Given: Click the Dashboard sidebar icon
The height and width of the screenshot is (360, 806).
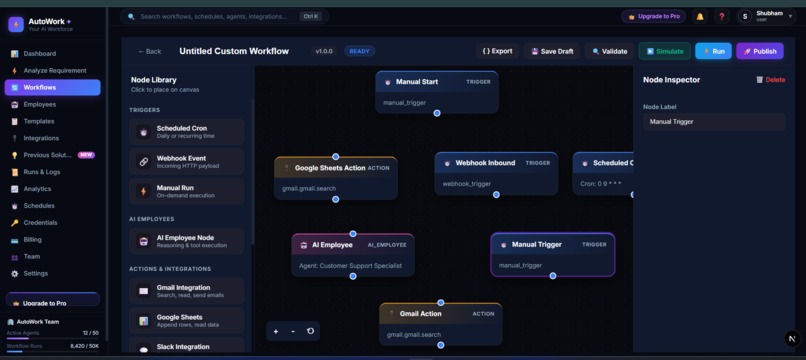Looking at the screenshot, I should pyautogui.click(x=14, y=53).
